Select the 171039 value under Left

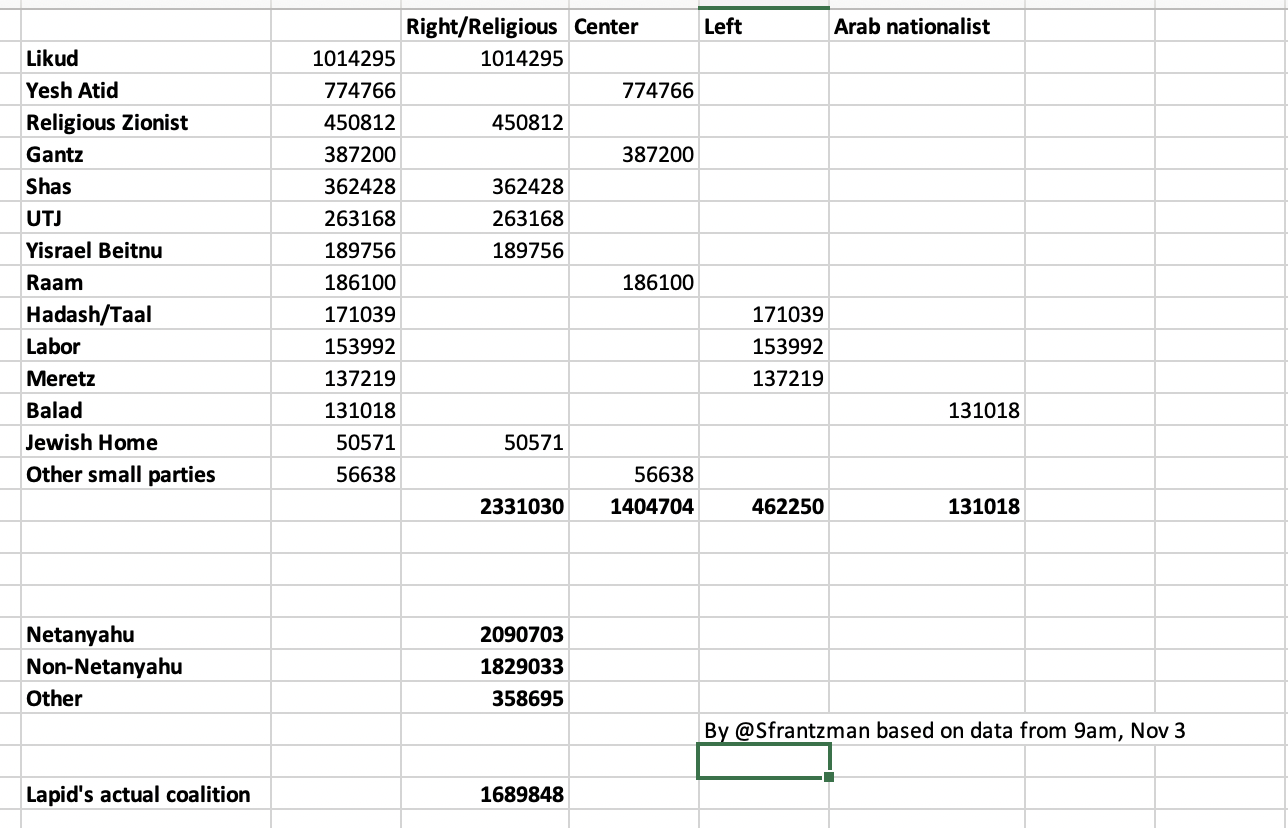click(787, 314)
